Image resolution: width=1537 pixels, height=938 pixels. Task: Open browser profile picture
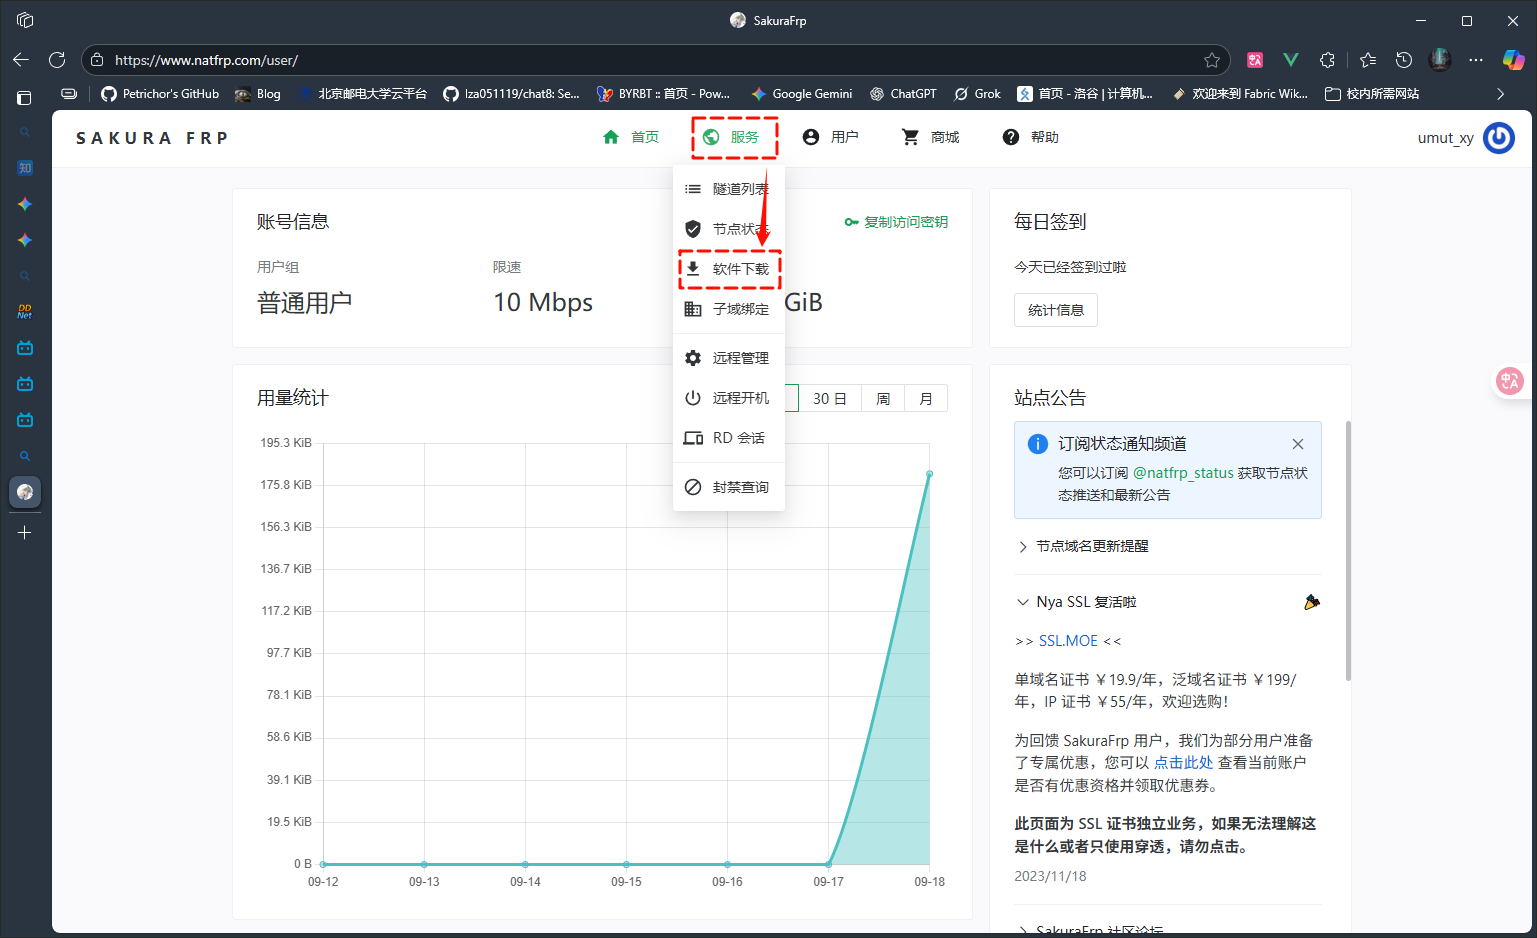tap(1440, 60)
